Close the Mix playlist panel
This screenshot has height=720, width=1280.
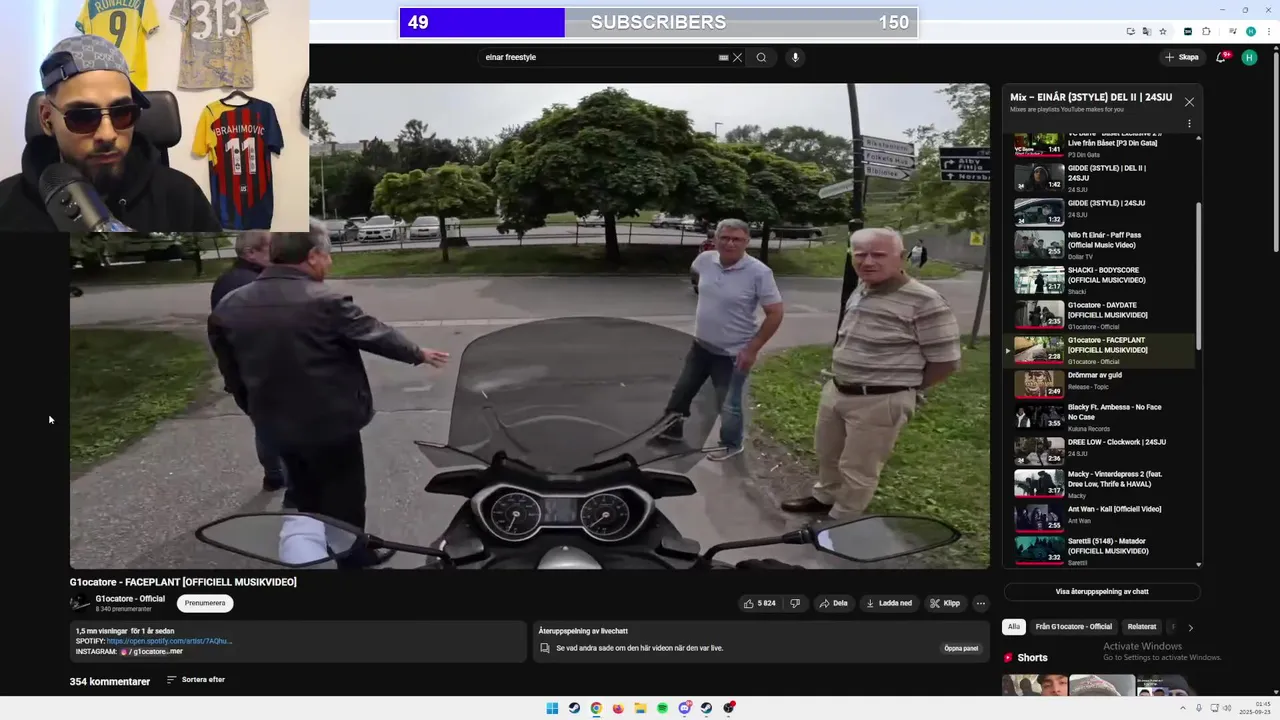point(1189,102)
